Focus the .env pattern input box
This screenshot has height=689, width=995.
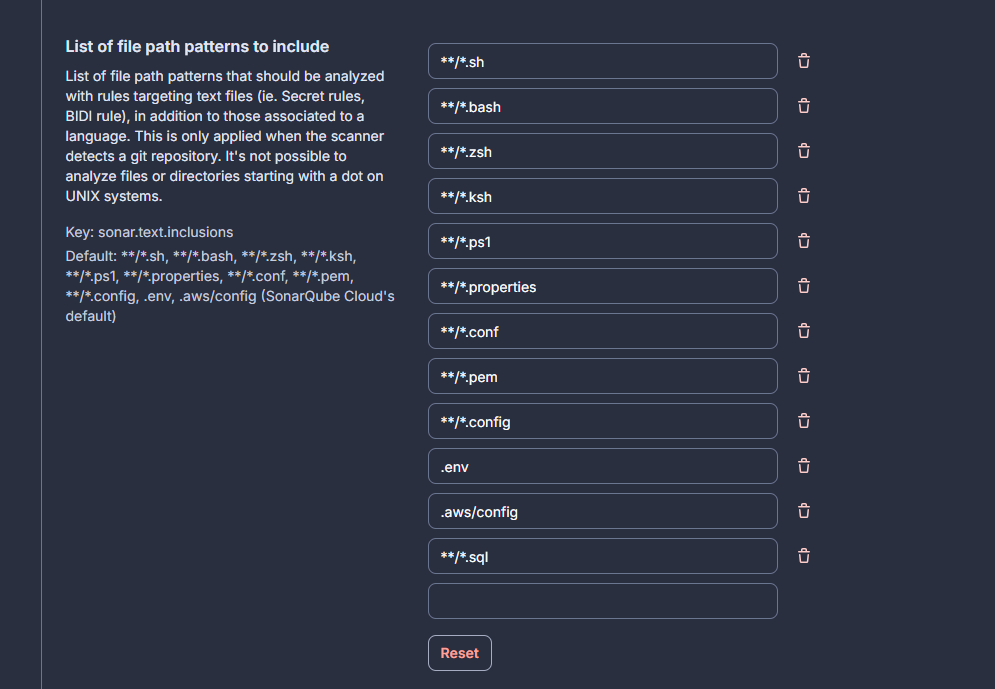click(602, 466)
